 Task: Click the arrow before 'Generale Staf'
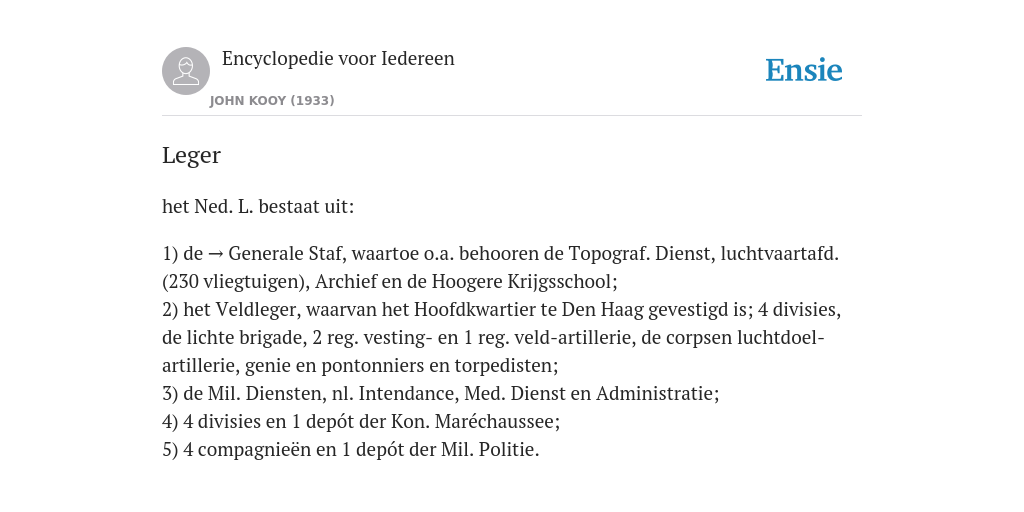click(216, 253)
